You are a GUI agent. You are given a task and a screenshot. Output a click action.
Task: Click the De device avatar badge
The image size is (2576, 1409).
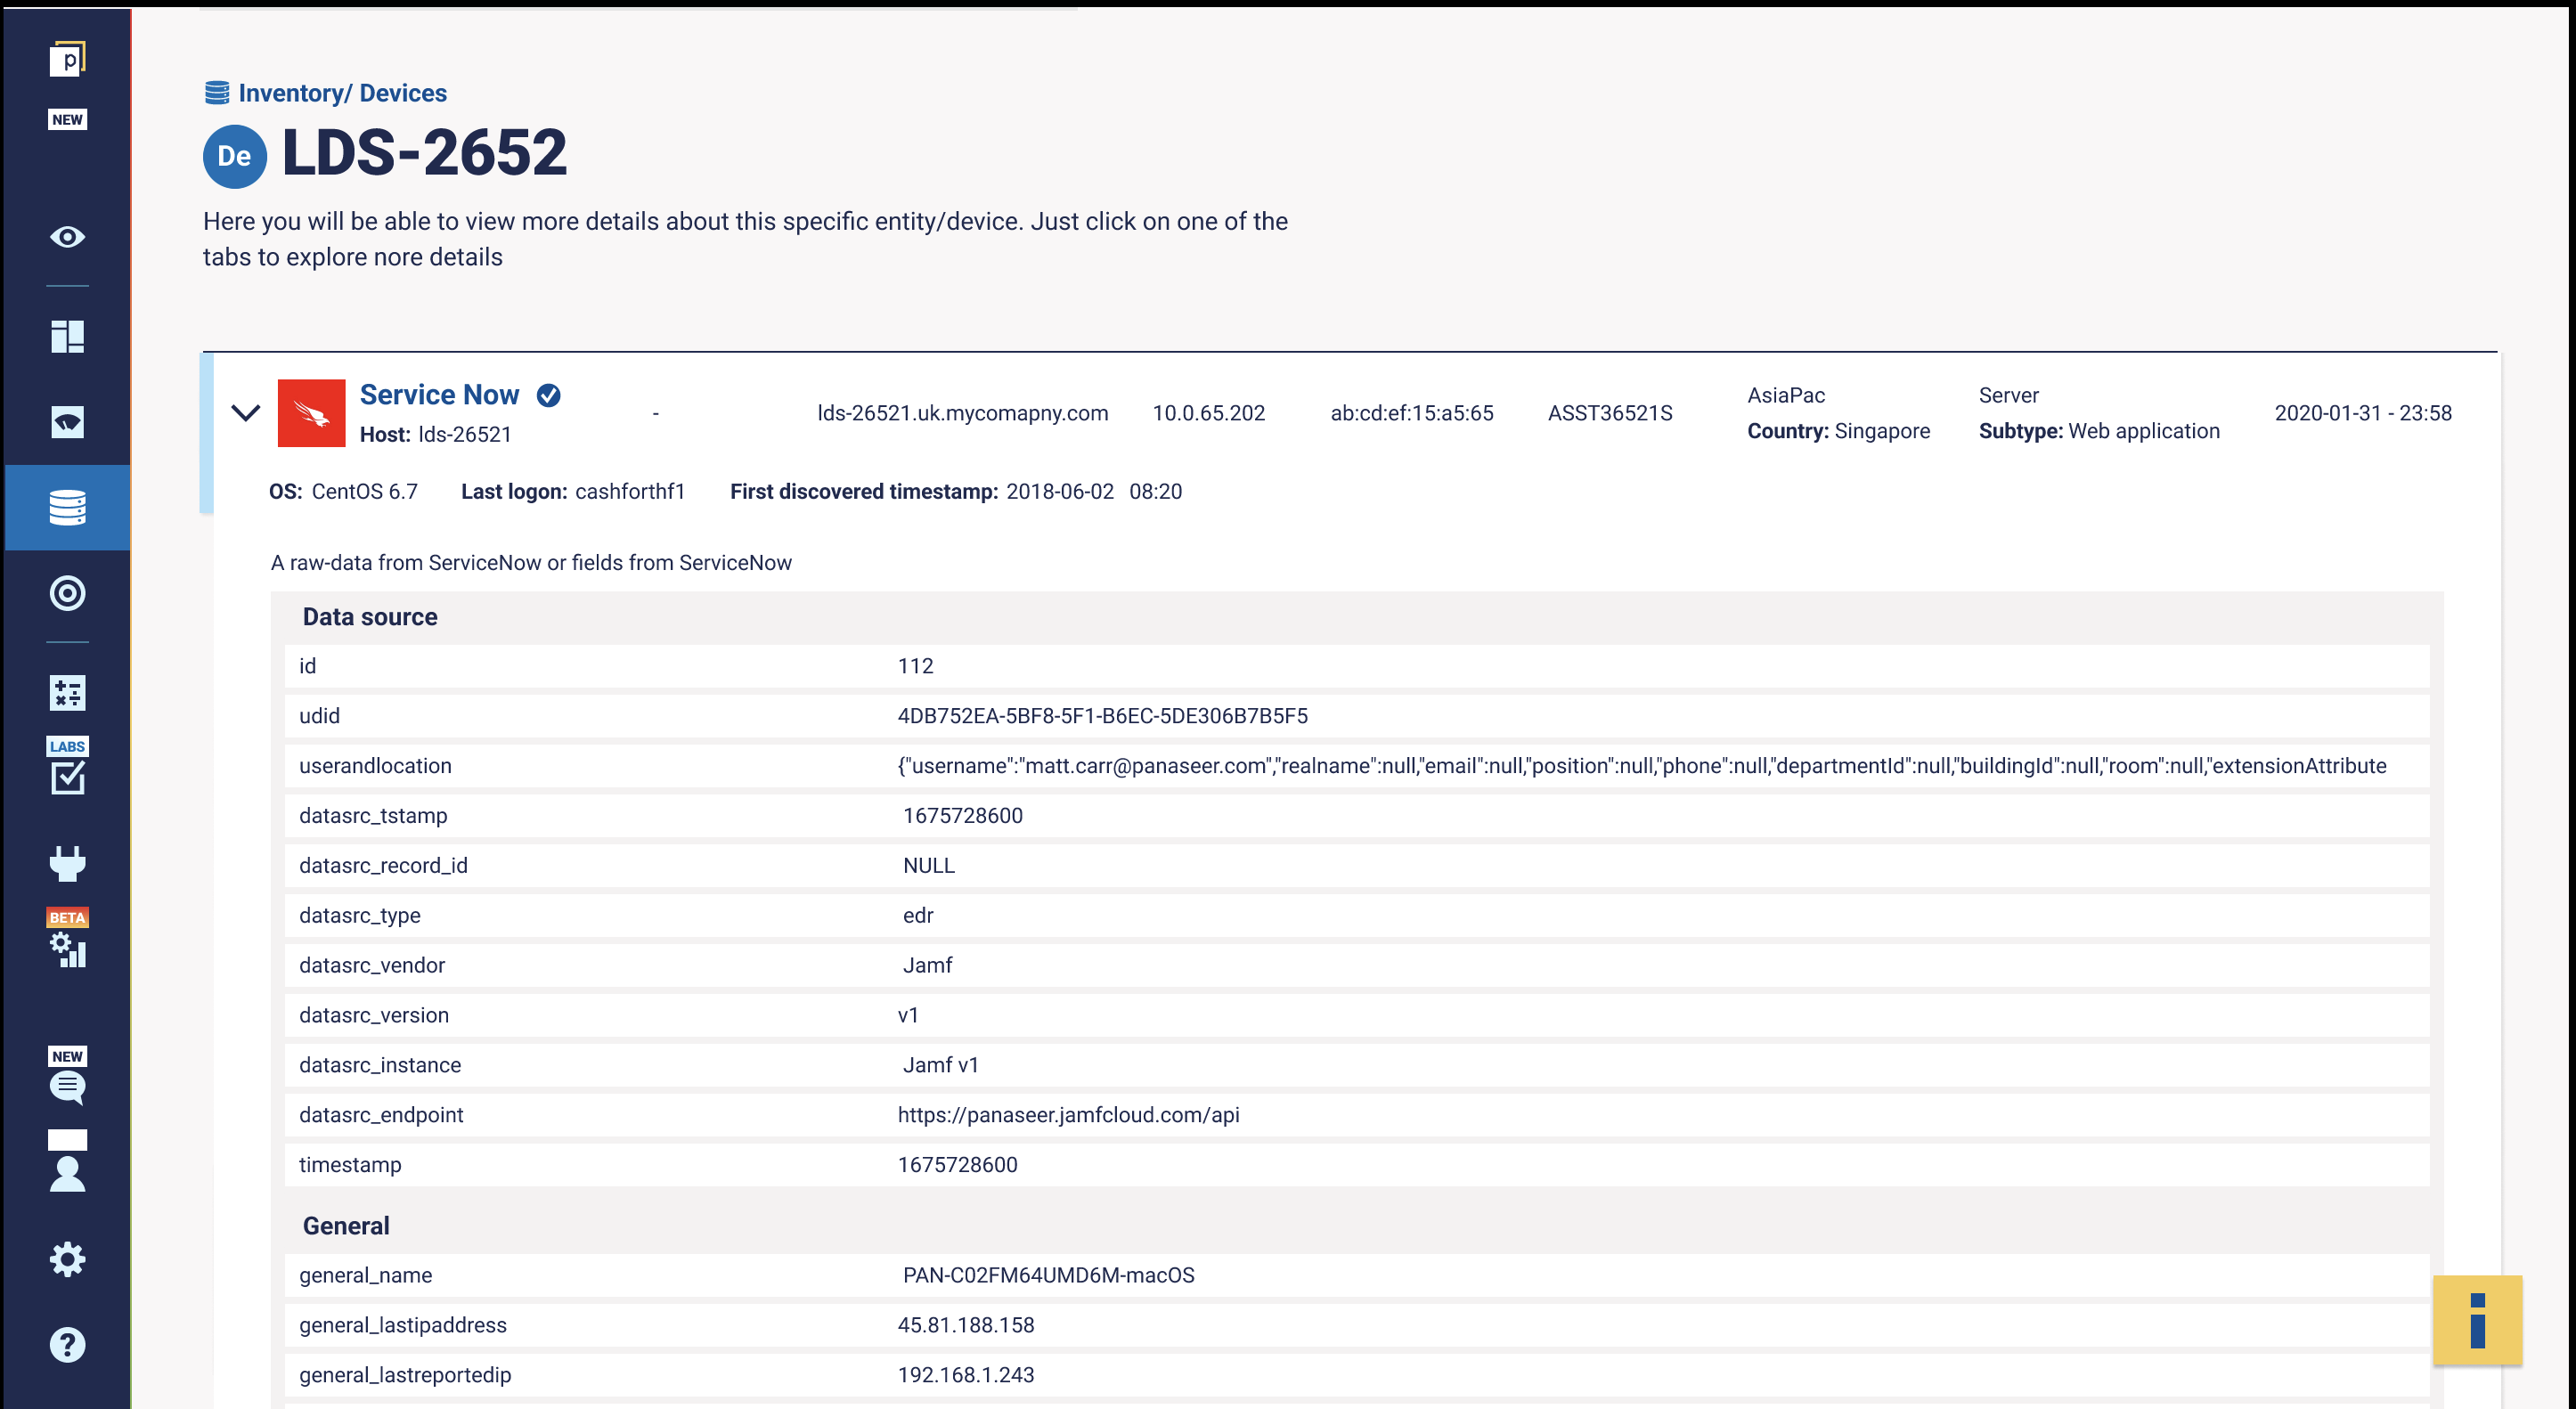(x=234, y=156)
